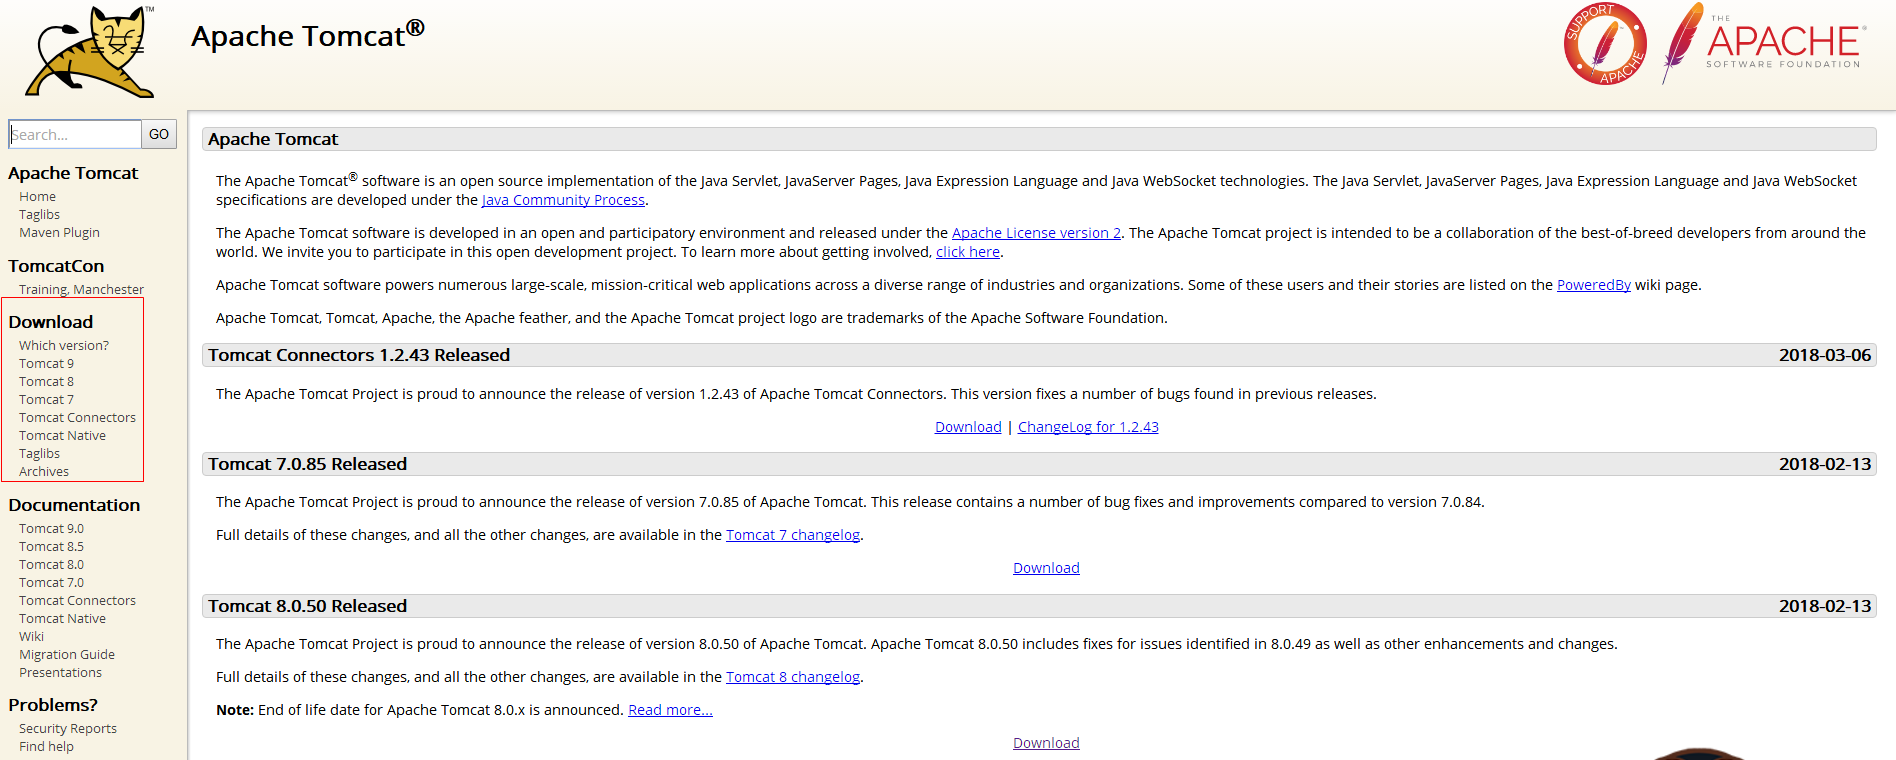The width and height of the screenshot is (1896, 760).
Task: Open the Tomcat 7.0 documentation link
Action: (51, 583)
